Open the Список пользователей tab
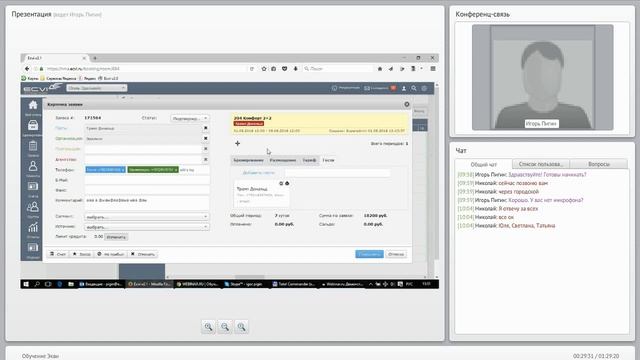 click(541, 164)
